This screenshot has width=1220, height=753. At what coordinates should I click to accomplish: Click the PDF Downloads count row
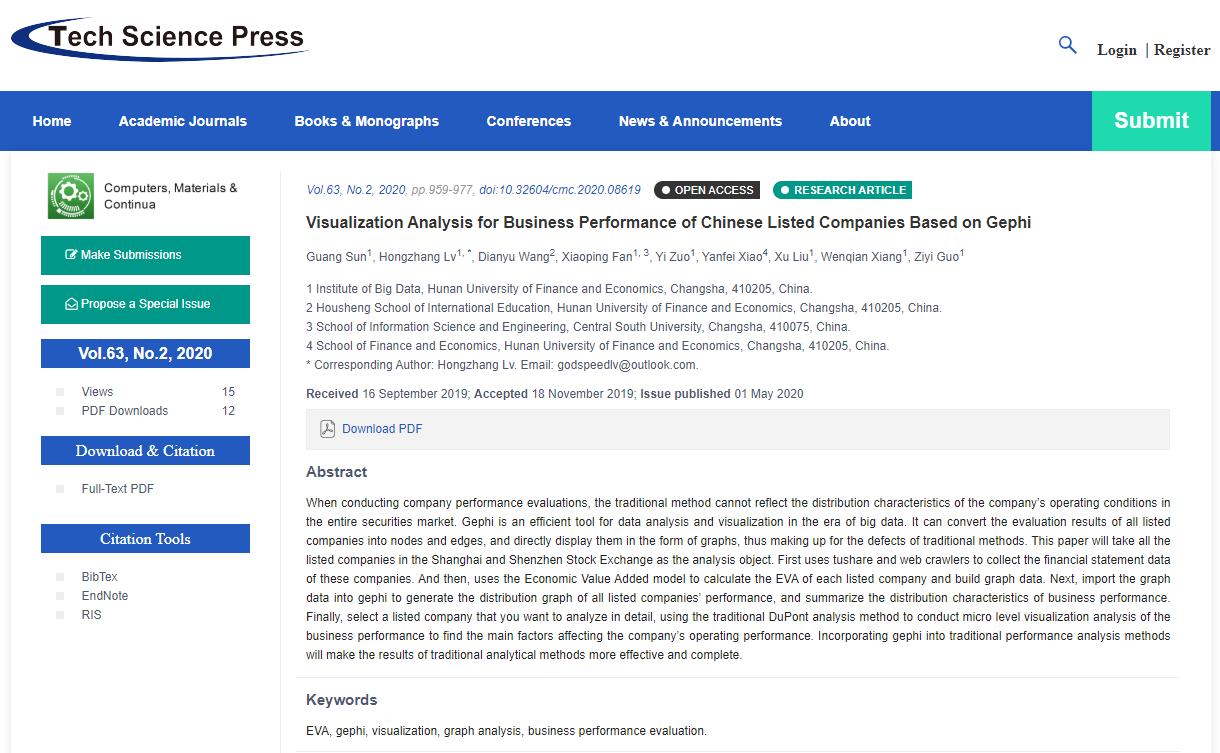tap(145, 411)
